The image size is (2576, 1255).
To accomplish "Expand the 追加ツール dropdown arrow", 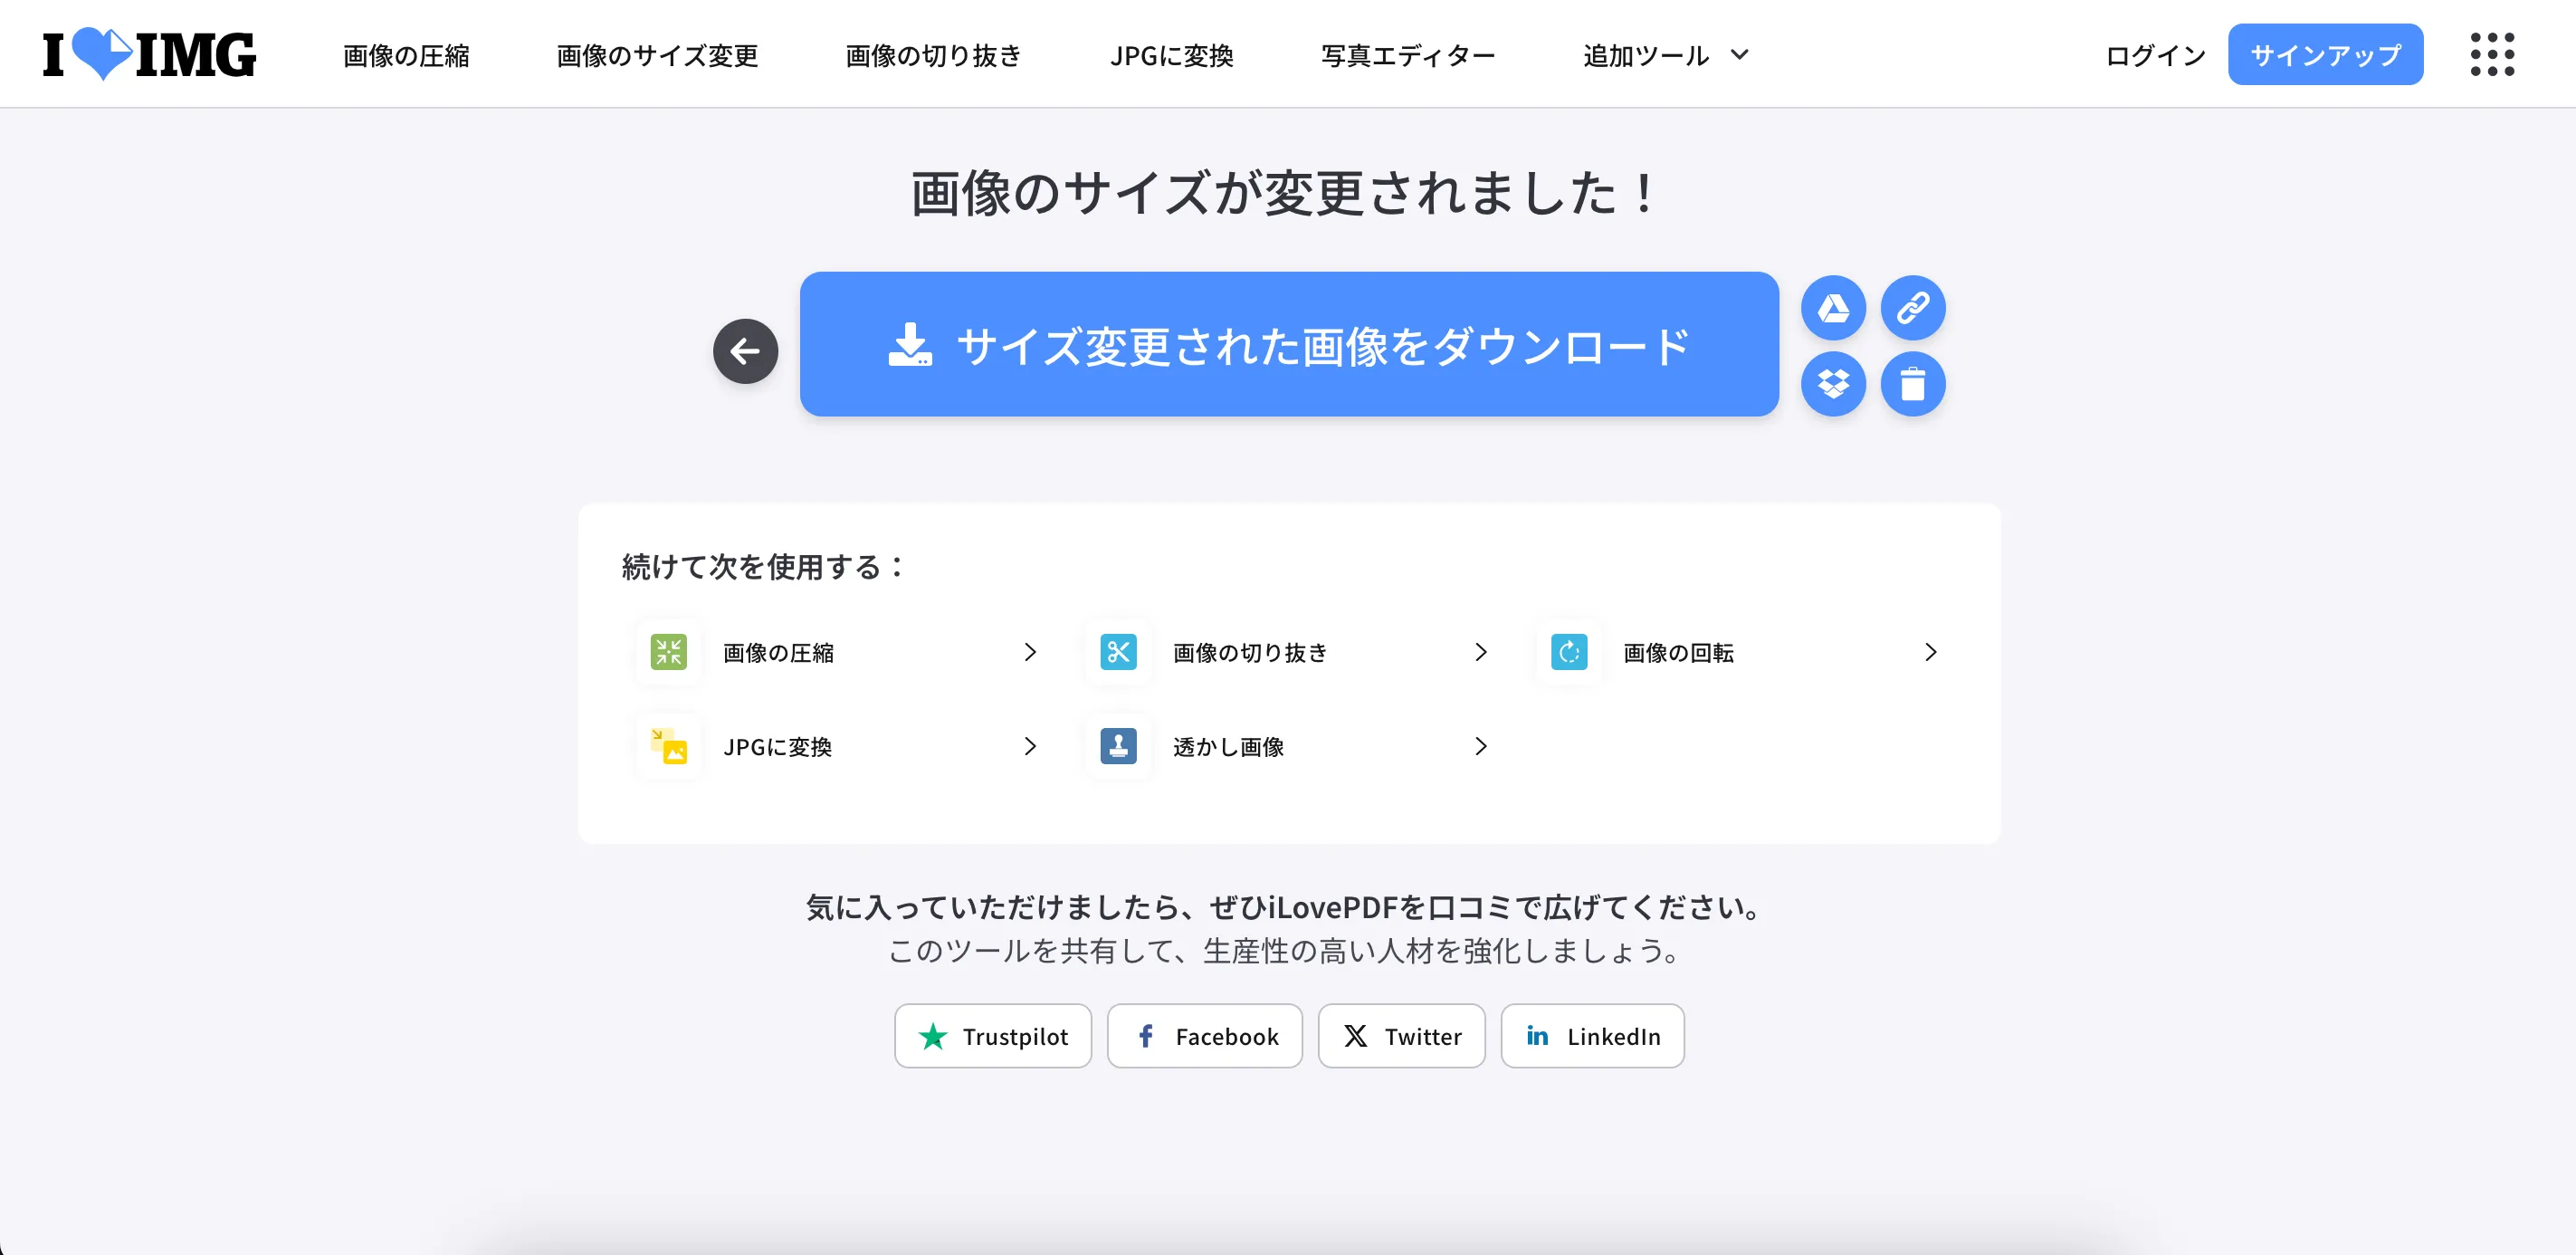I will [1739, 55].
